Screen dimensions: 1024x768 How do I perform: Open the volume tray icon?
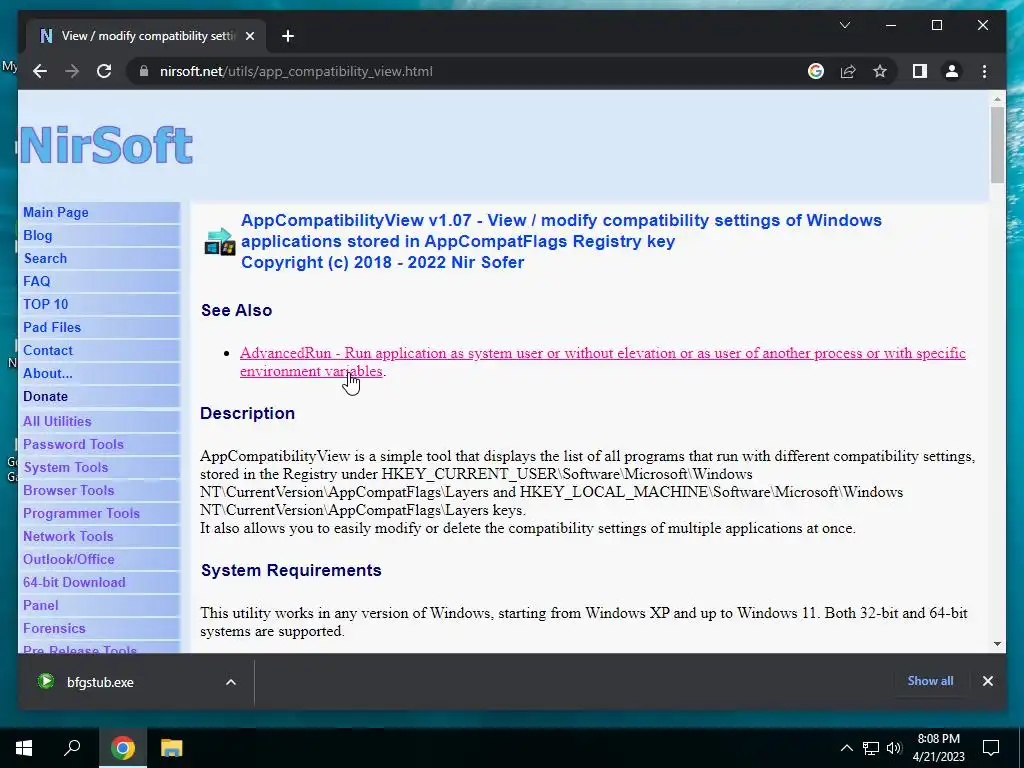[894, 748]
